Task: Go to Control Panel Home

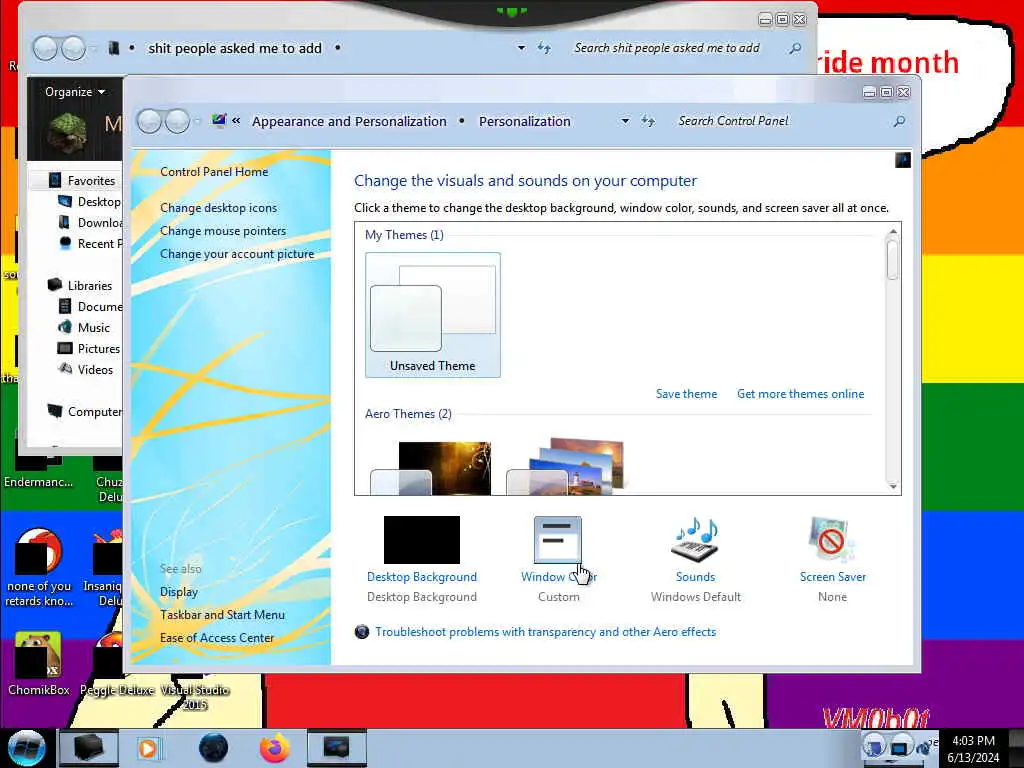Action: [214, 172]
